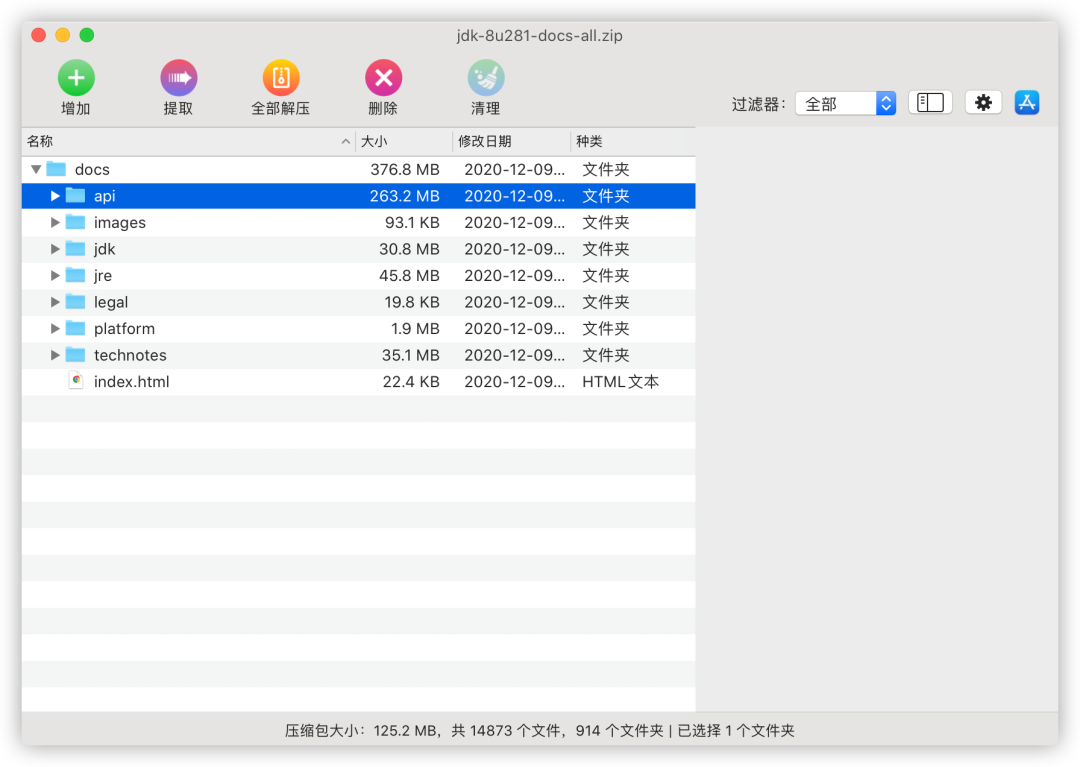
Task: Select the jre folder icon
Action: pos(75,275)
